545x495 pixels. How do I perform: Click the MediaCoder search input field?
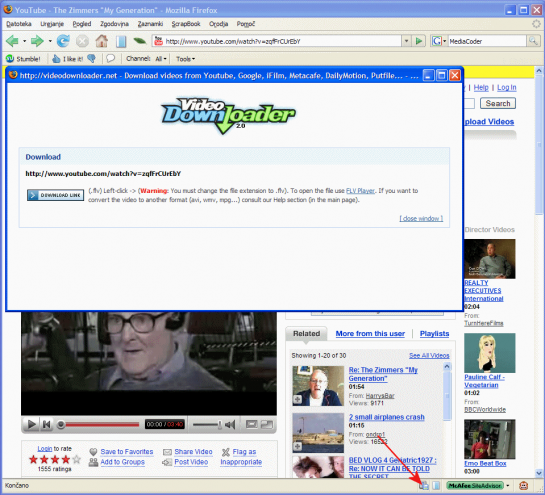pyautogui.click(x=487, y=41)
